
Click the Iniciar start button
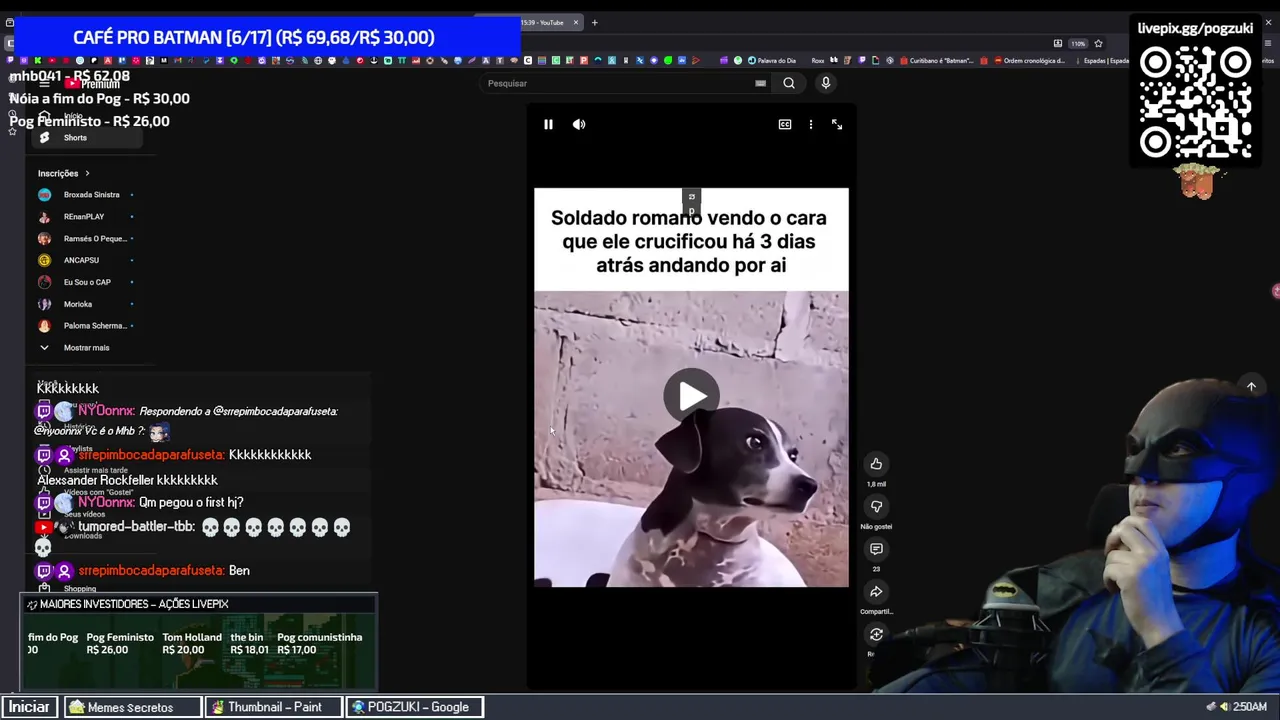pyautogui.click(x=29, y=707)
